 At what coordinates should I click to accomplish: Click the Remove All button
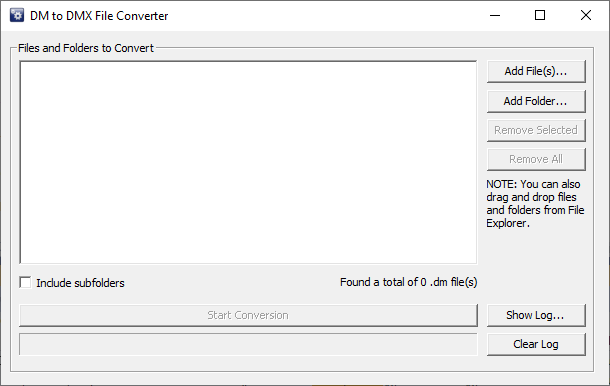coord(536,159)
